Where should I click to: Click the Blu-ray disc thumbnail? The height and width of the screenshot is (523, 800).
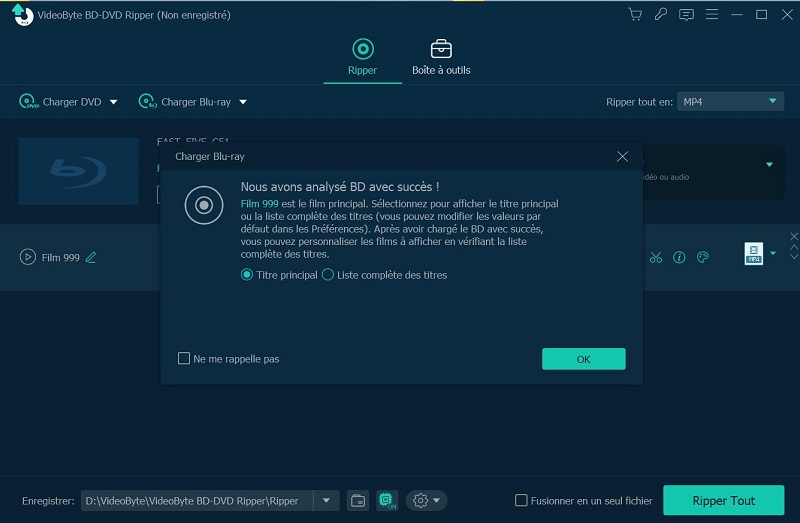pyautogui.click(x=78, y=171)
